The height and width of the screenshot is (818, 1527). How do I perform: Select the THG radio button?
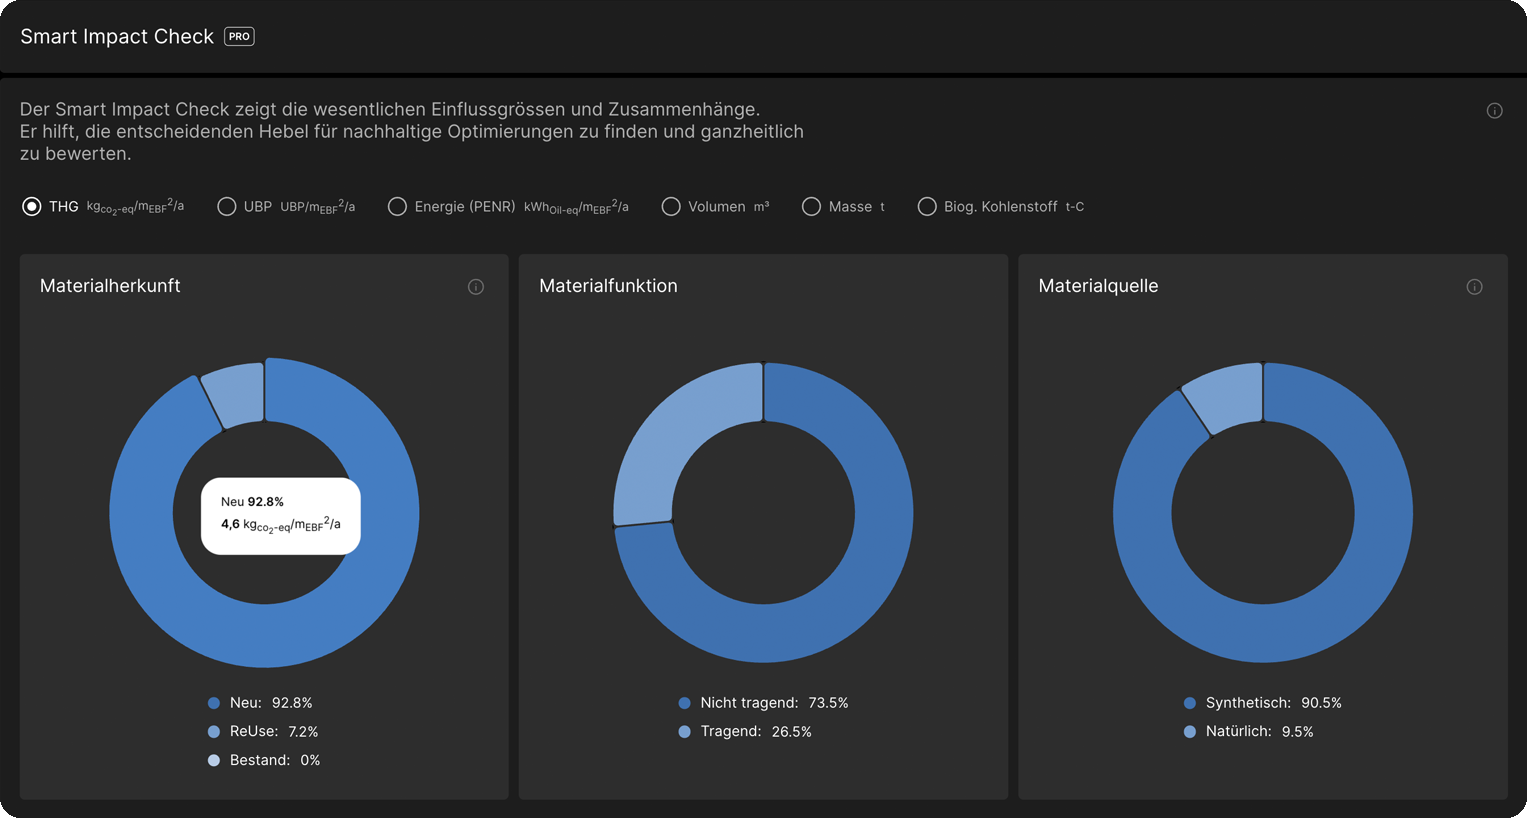click(32, 206)
